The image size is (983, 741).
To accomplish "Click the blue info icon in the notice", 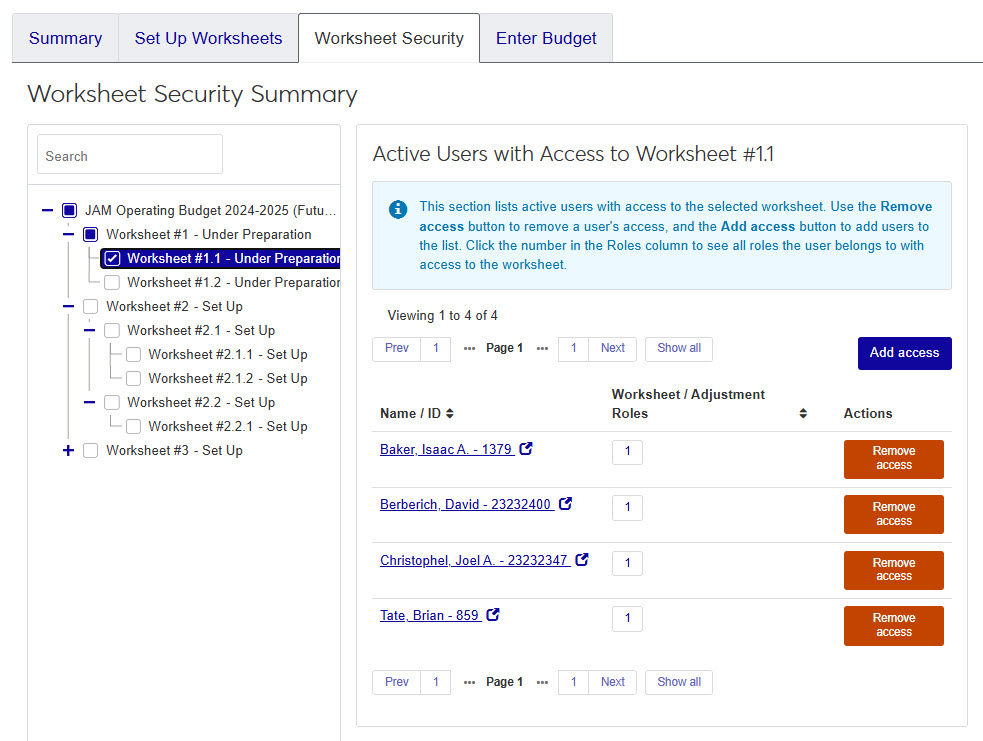I will 398,208.
